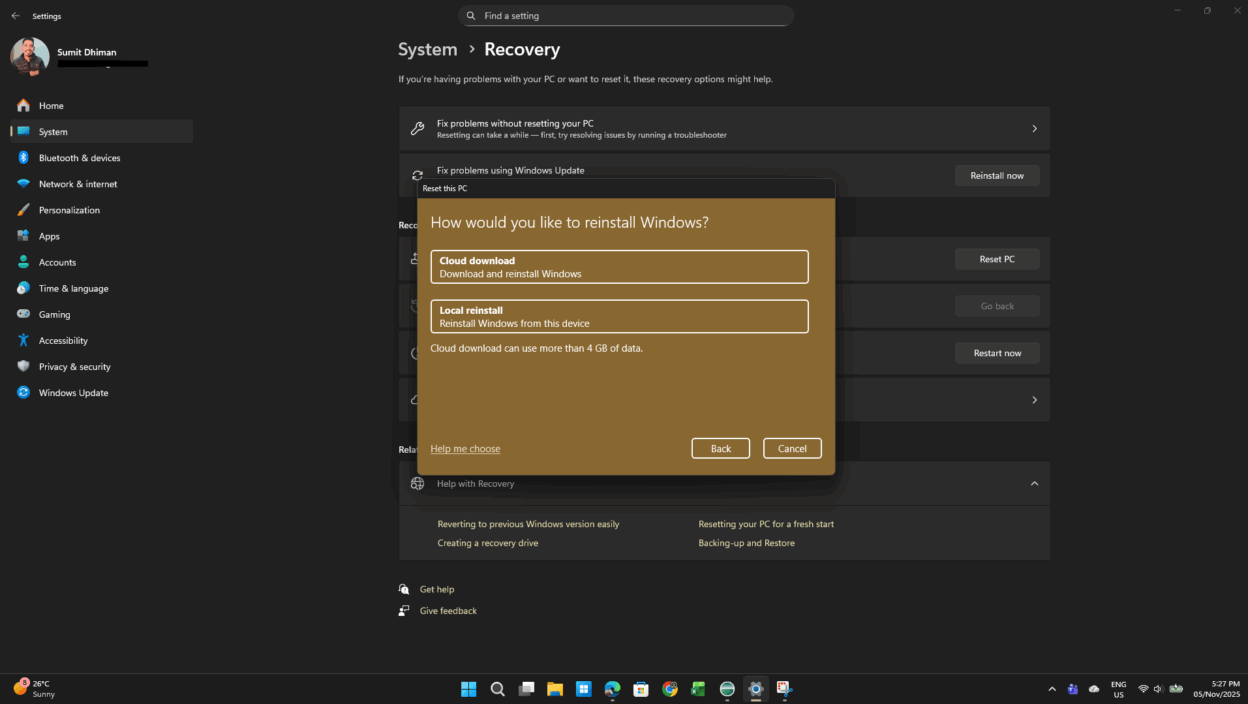Go to Accounts settings
This screenshot has width=1248, height=704.
click(101, 262)
